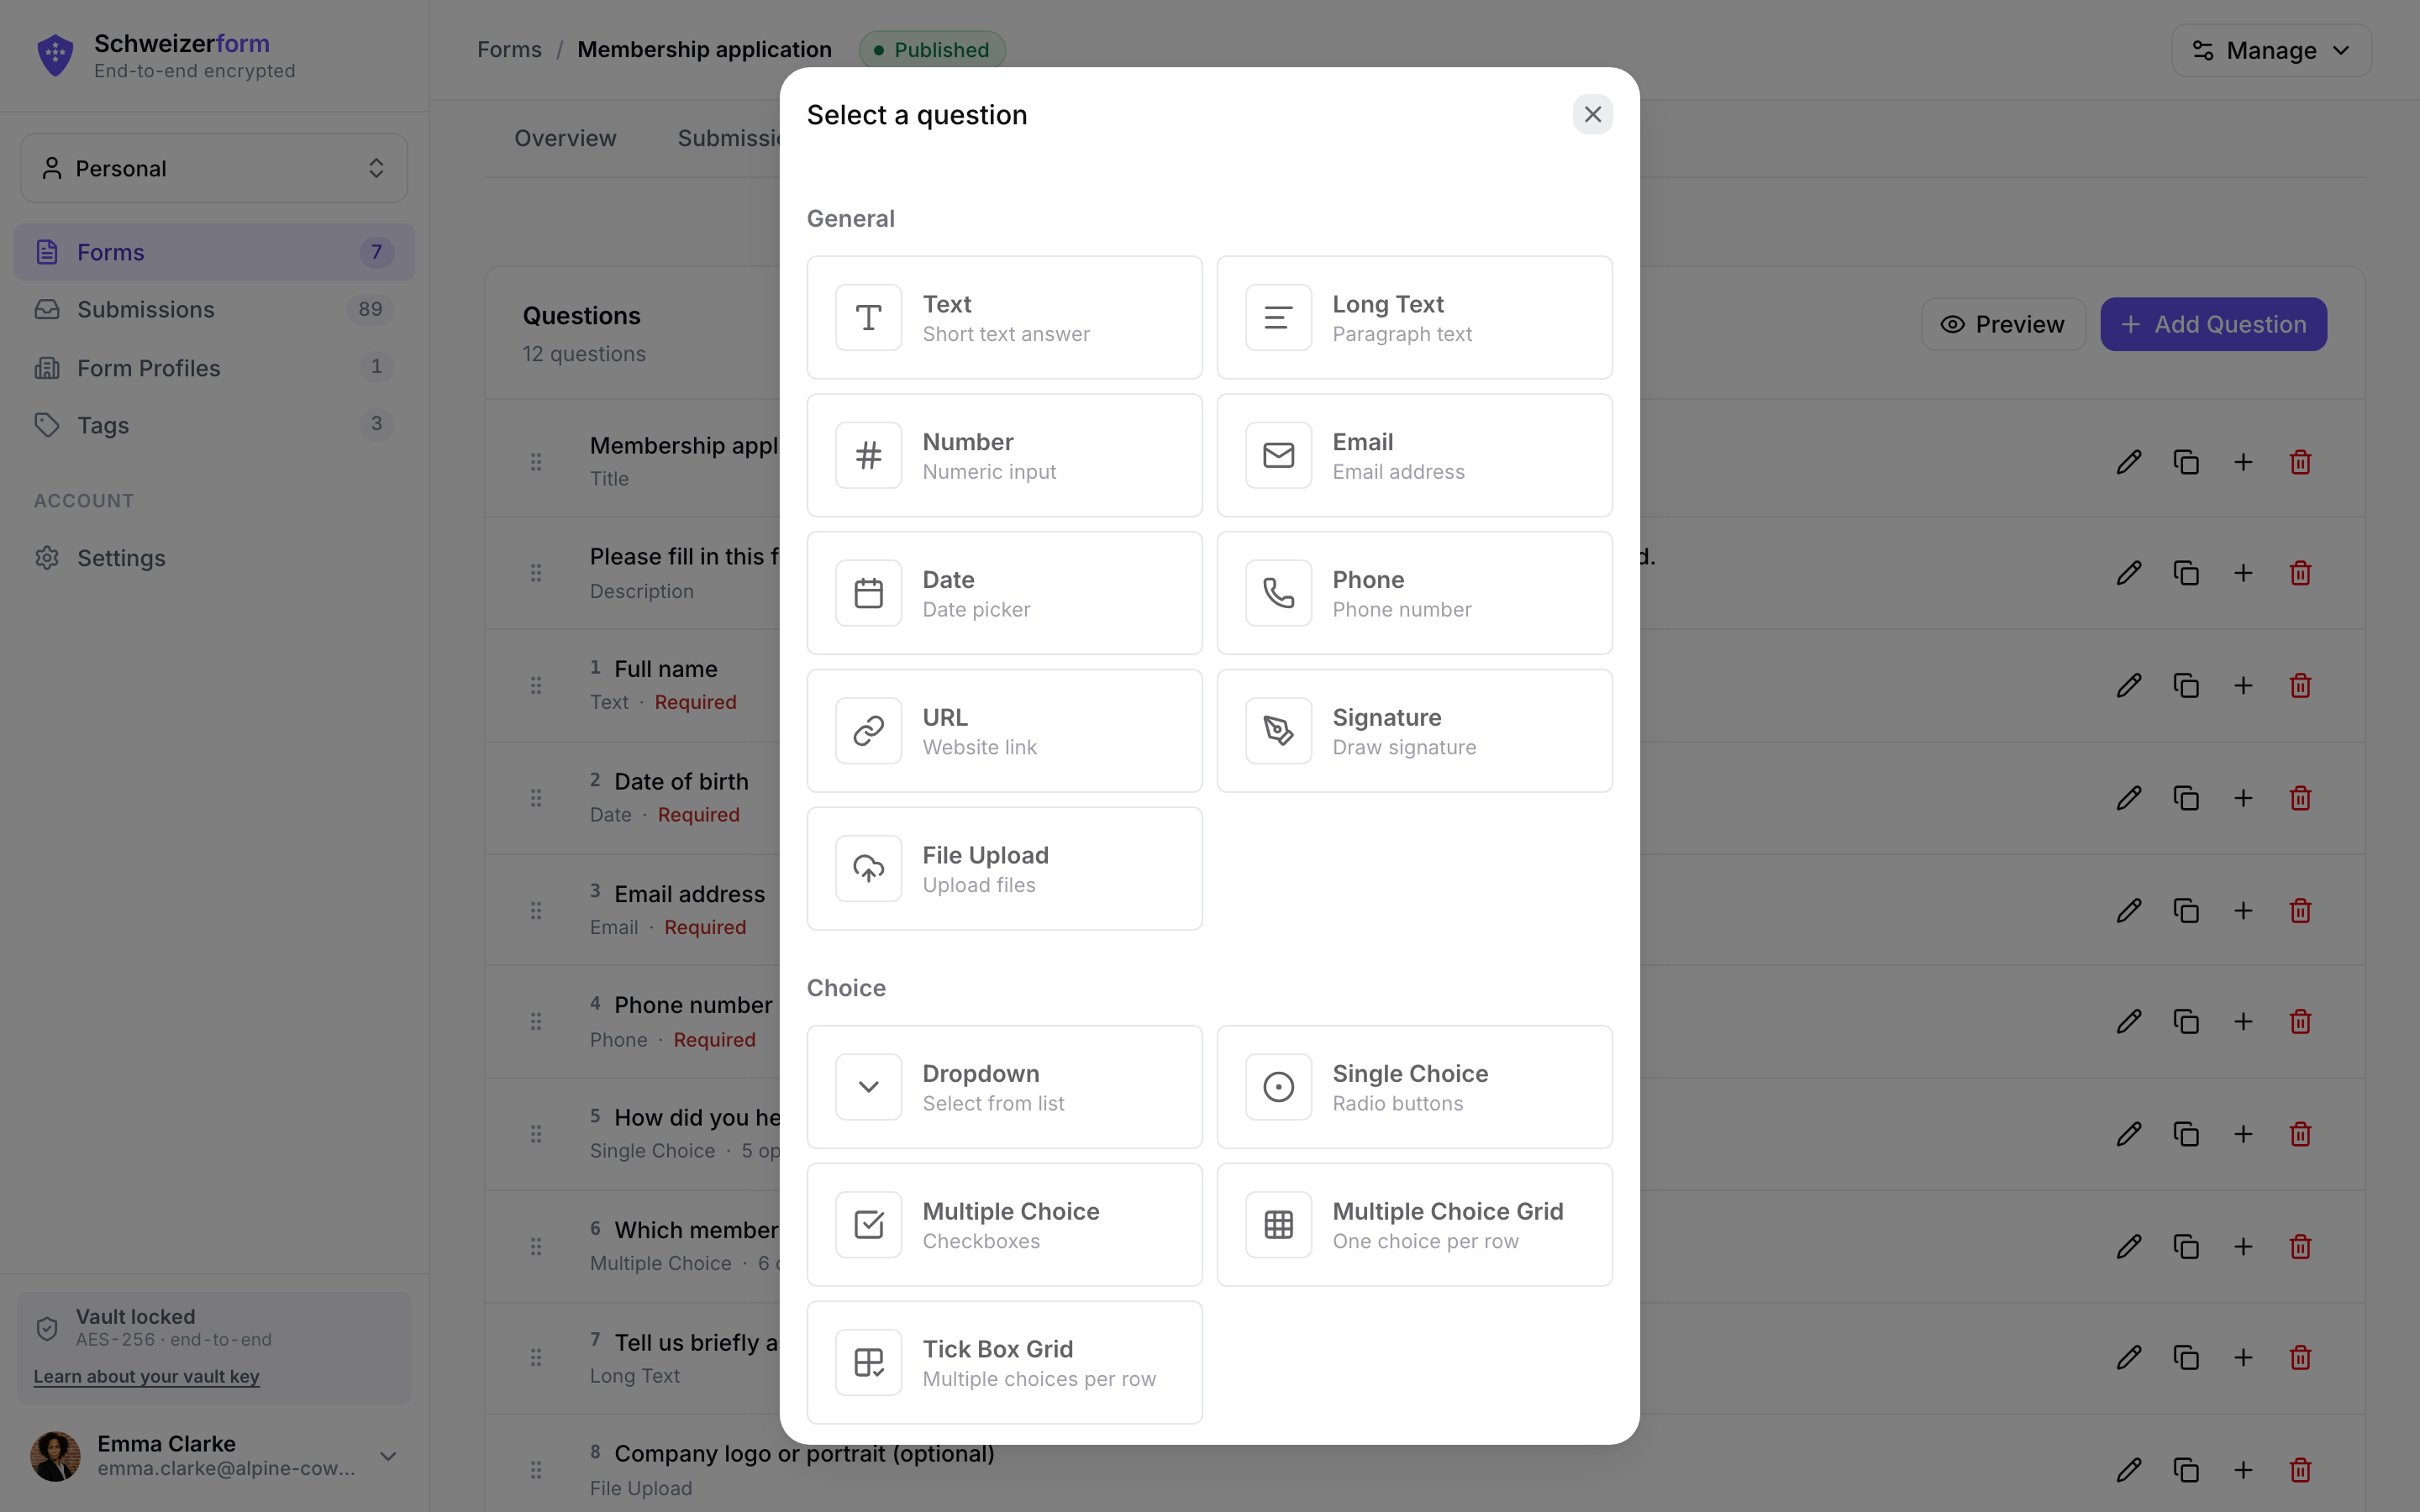Viewport: 2420px width, 1512px height.
Task: Delete the Please fill in description row
Action: 2300,573
